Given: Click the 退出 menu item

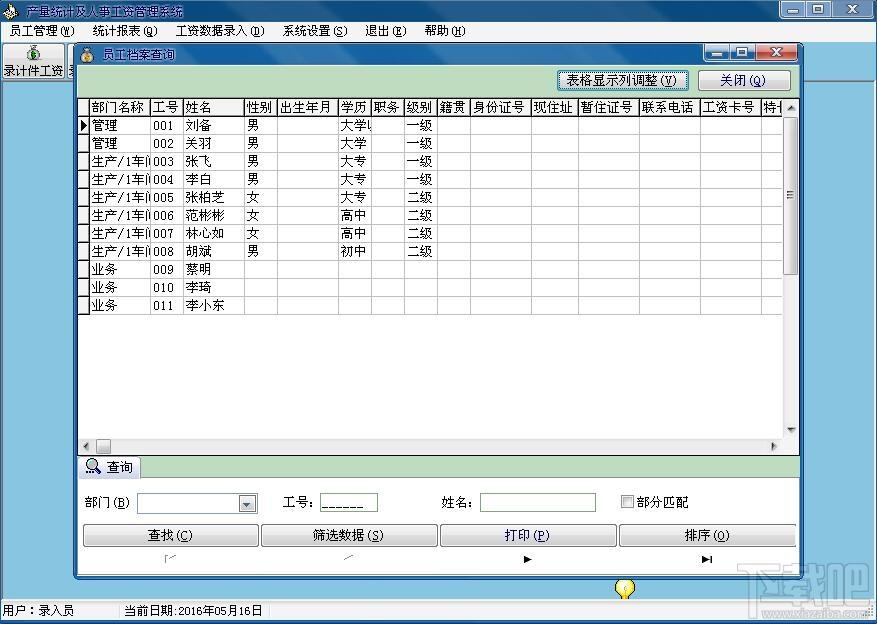Looking at the screenshot, I should coord(385,31).
